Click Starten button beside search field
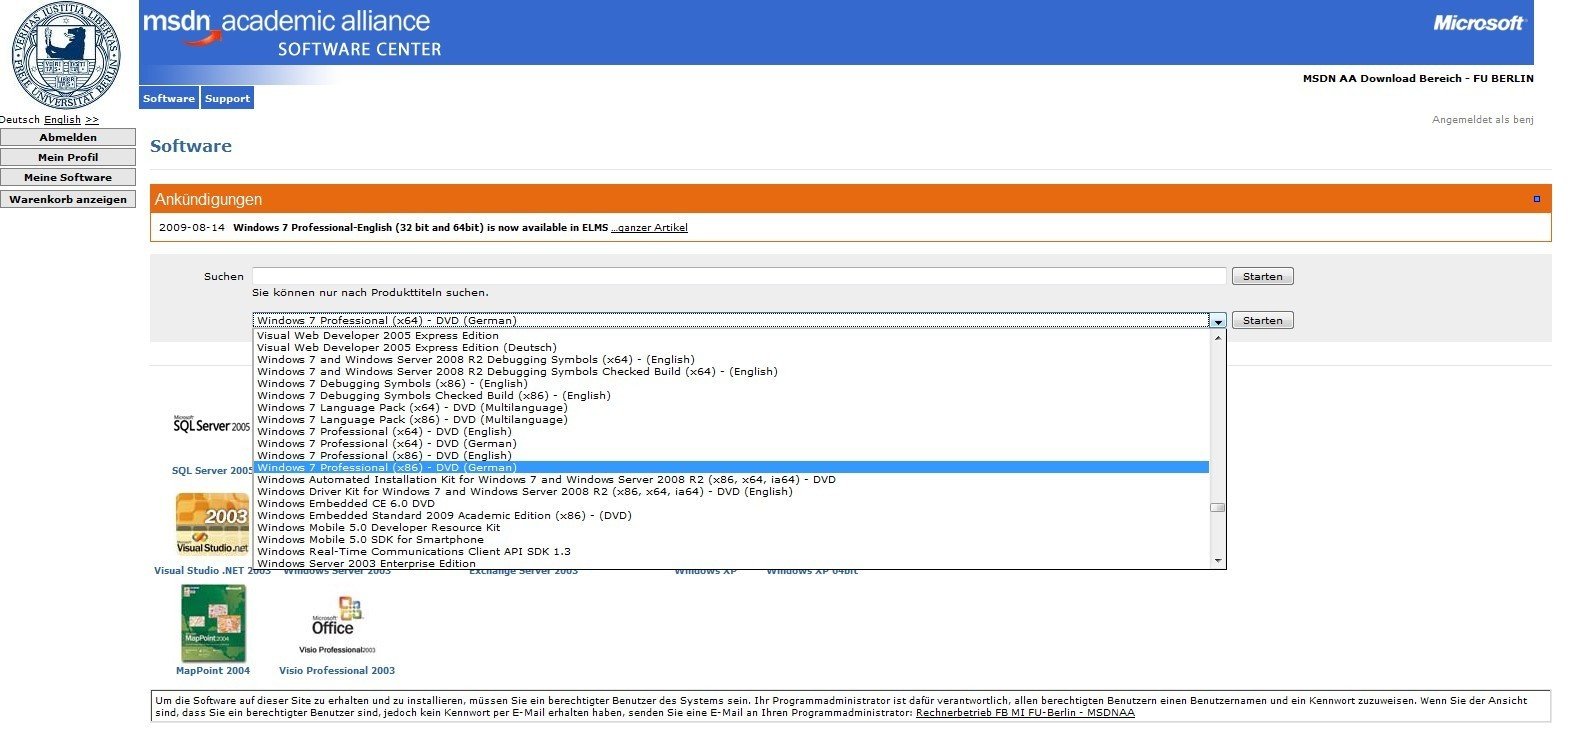The width and height of the screenshot is (1580, 748). [1262, 276]
